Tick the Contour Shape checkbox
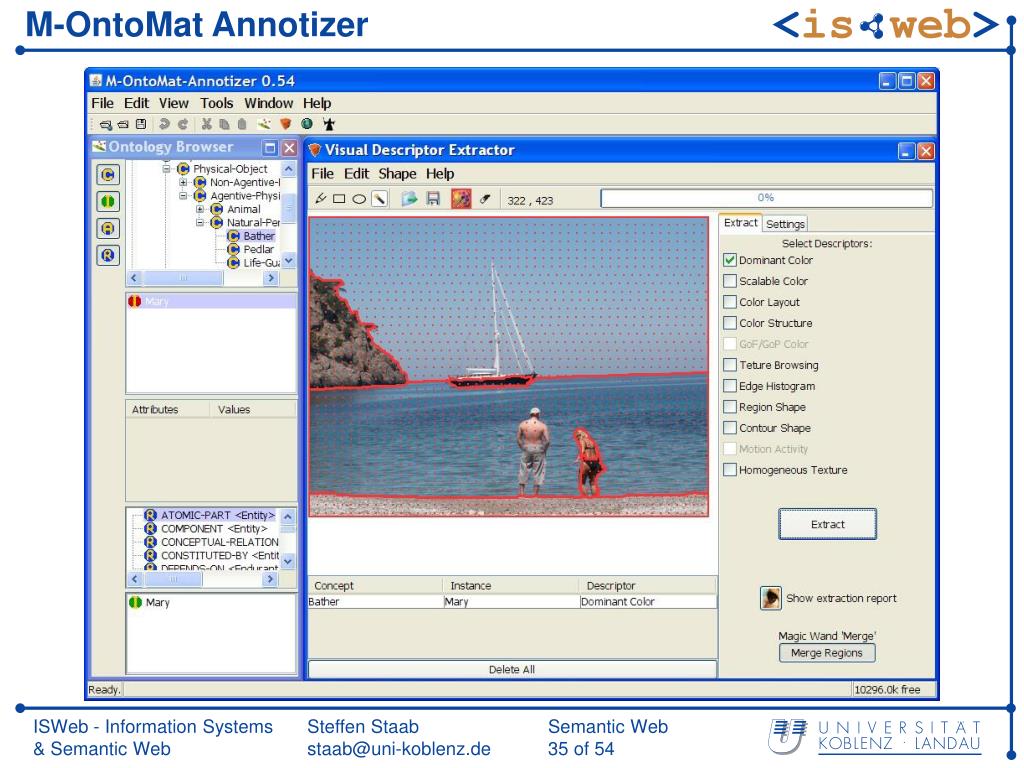Viewport: 1024px width, 768px height. point(730,428)
